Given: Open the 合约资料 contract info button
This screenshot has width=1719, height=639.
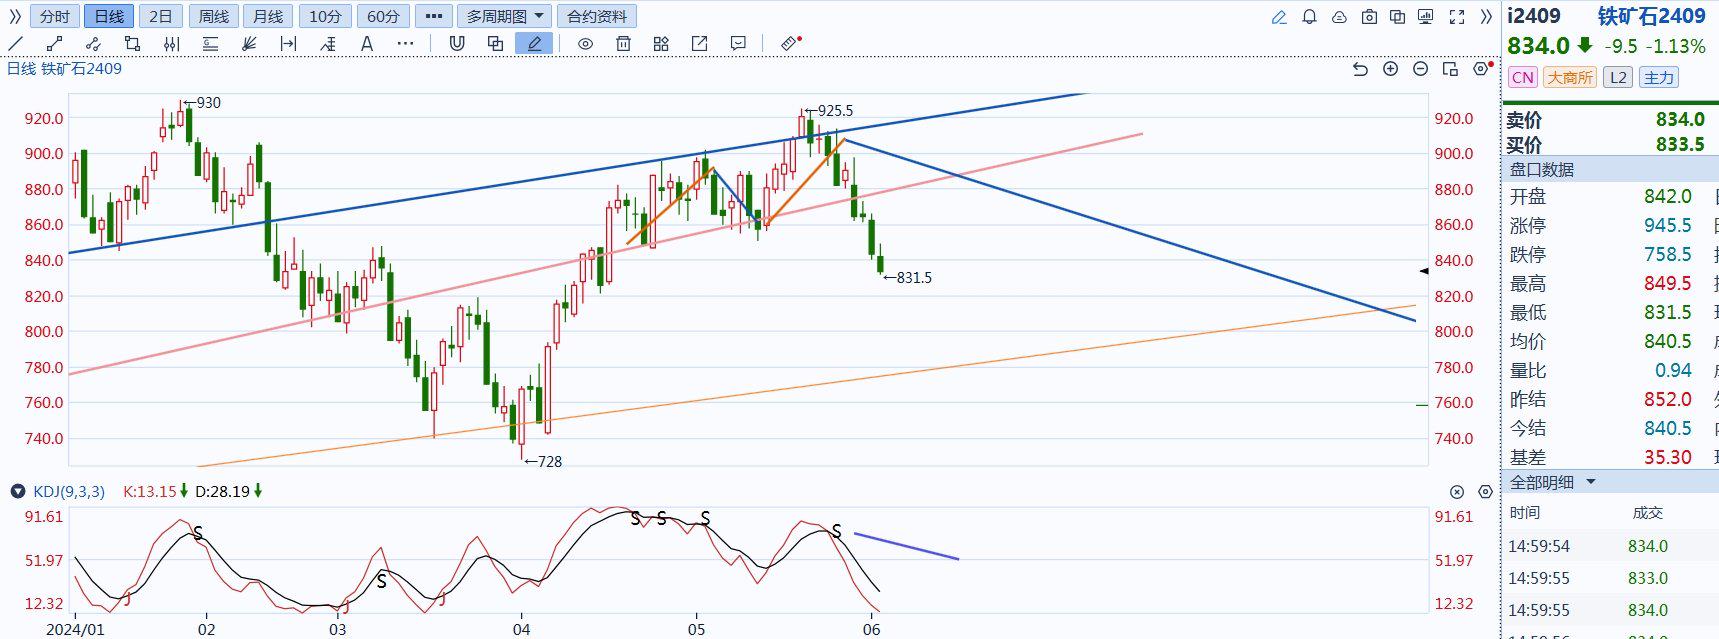Looking at the screenshot, I should [597, 17].
